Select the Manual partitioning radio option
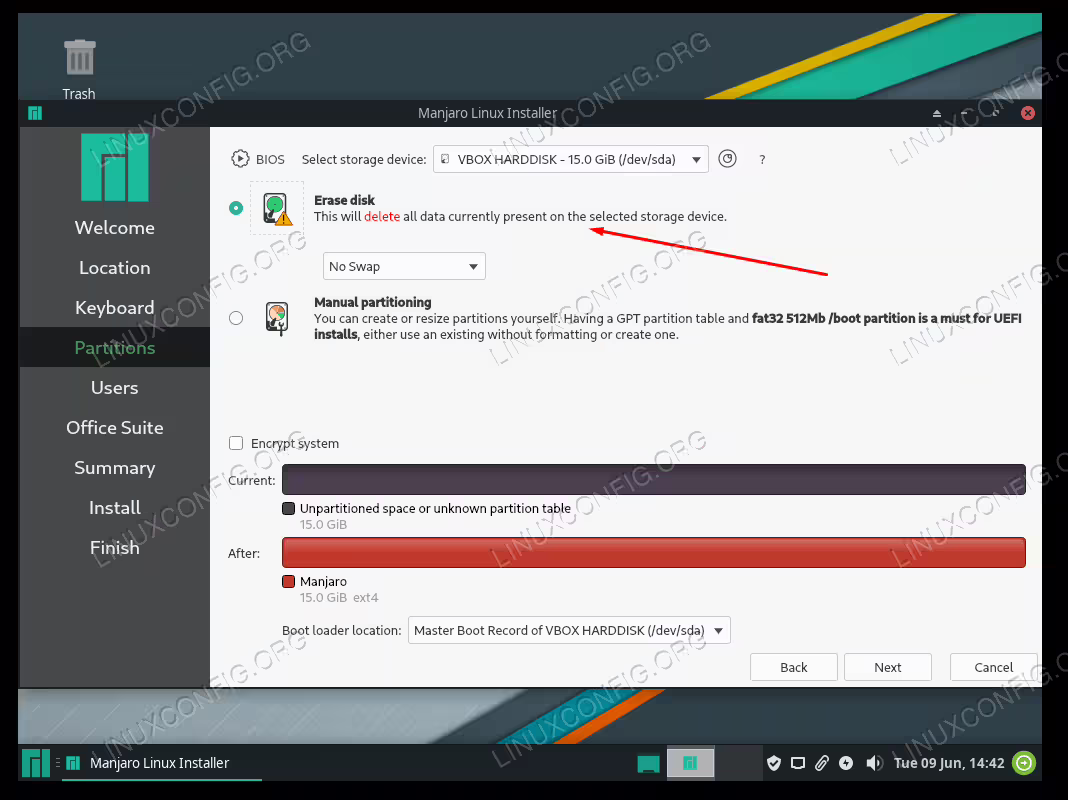Image resolution: width=1068 pixels, height=800 pixels. [x=236, y=318]
